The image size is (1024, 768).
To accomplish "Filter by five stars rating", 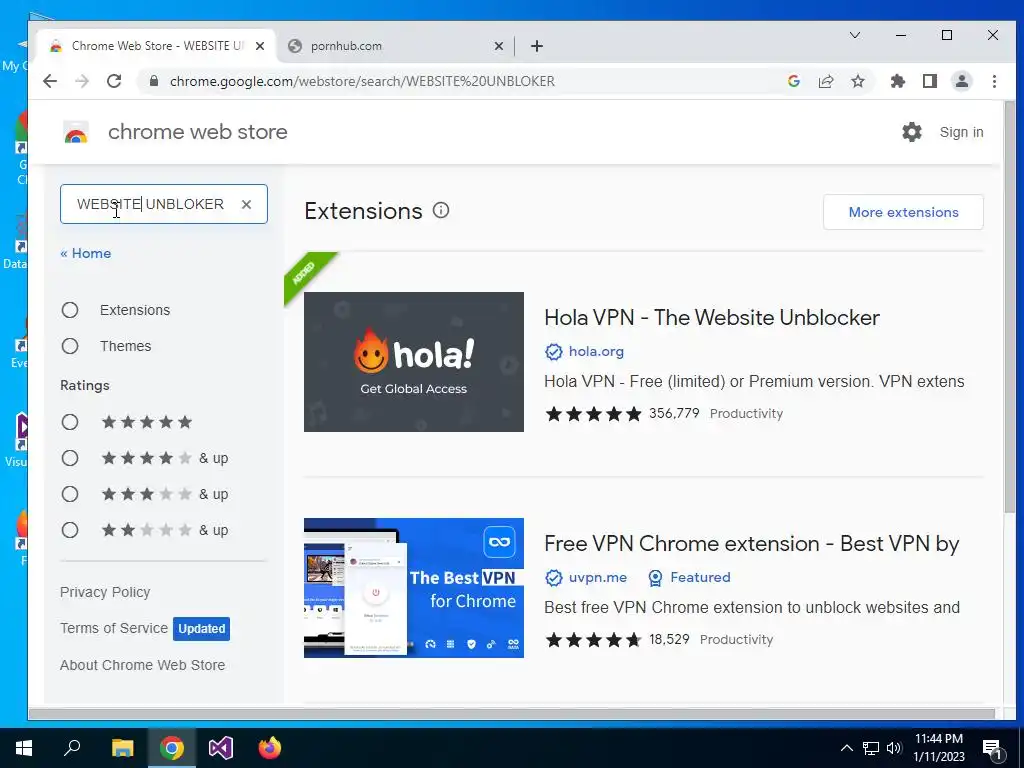I will [70, 422].
